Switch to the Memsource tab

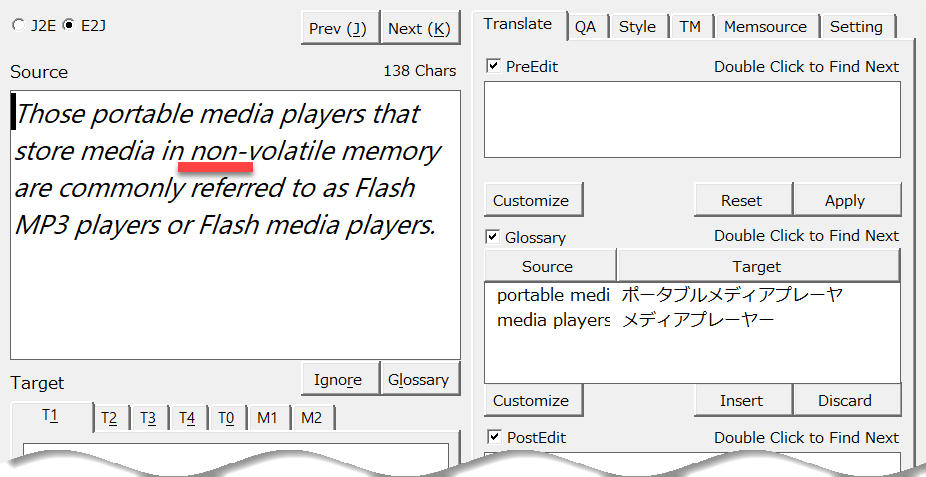coord(767,27)
